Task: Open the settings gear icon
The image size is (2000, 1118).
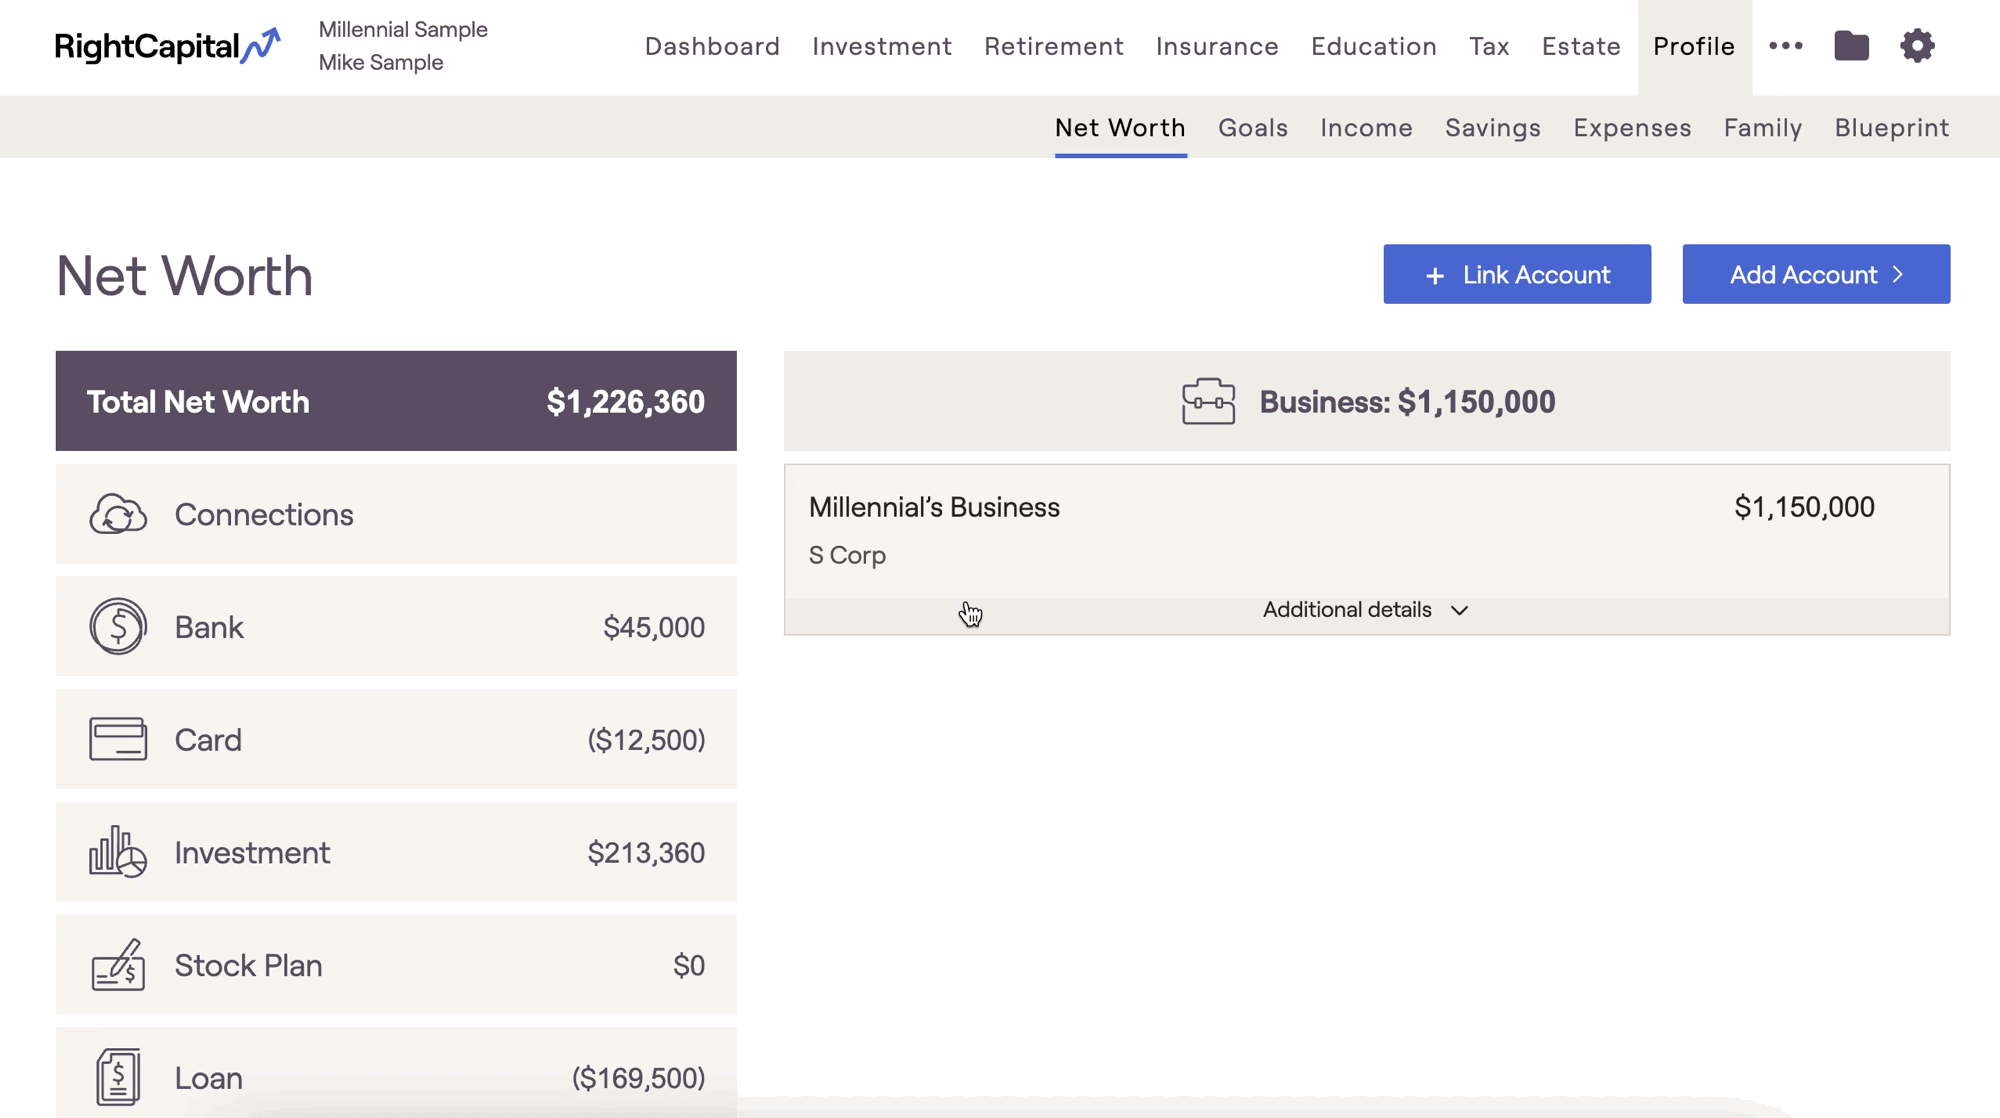Action: click(1917, 46)
